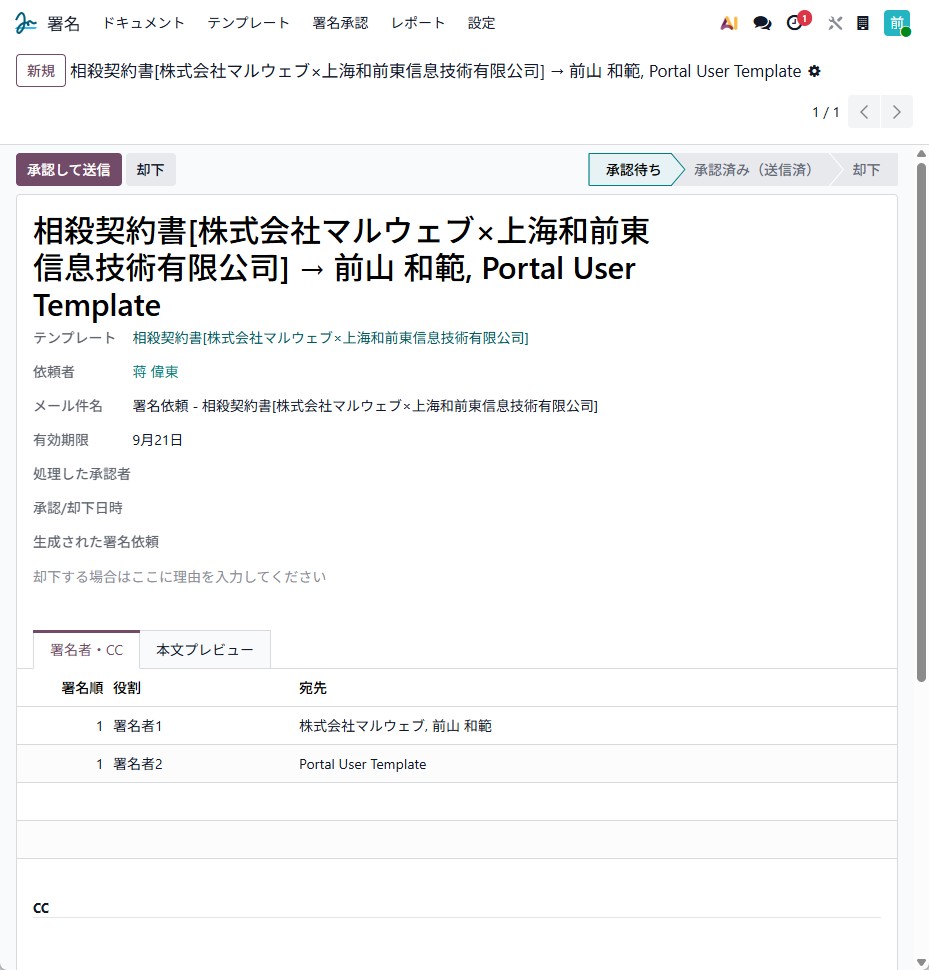The image size is (929, 970).
Task: Click the rejection reason input field
Action: 456,577
